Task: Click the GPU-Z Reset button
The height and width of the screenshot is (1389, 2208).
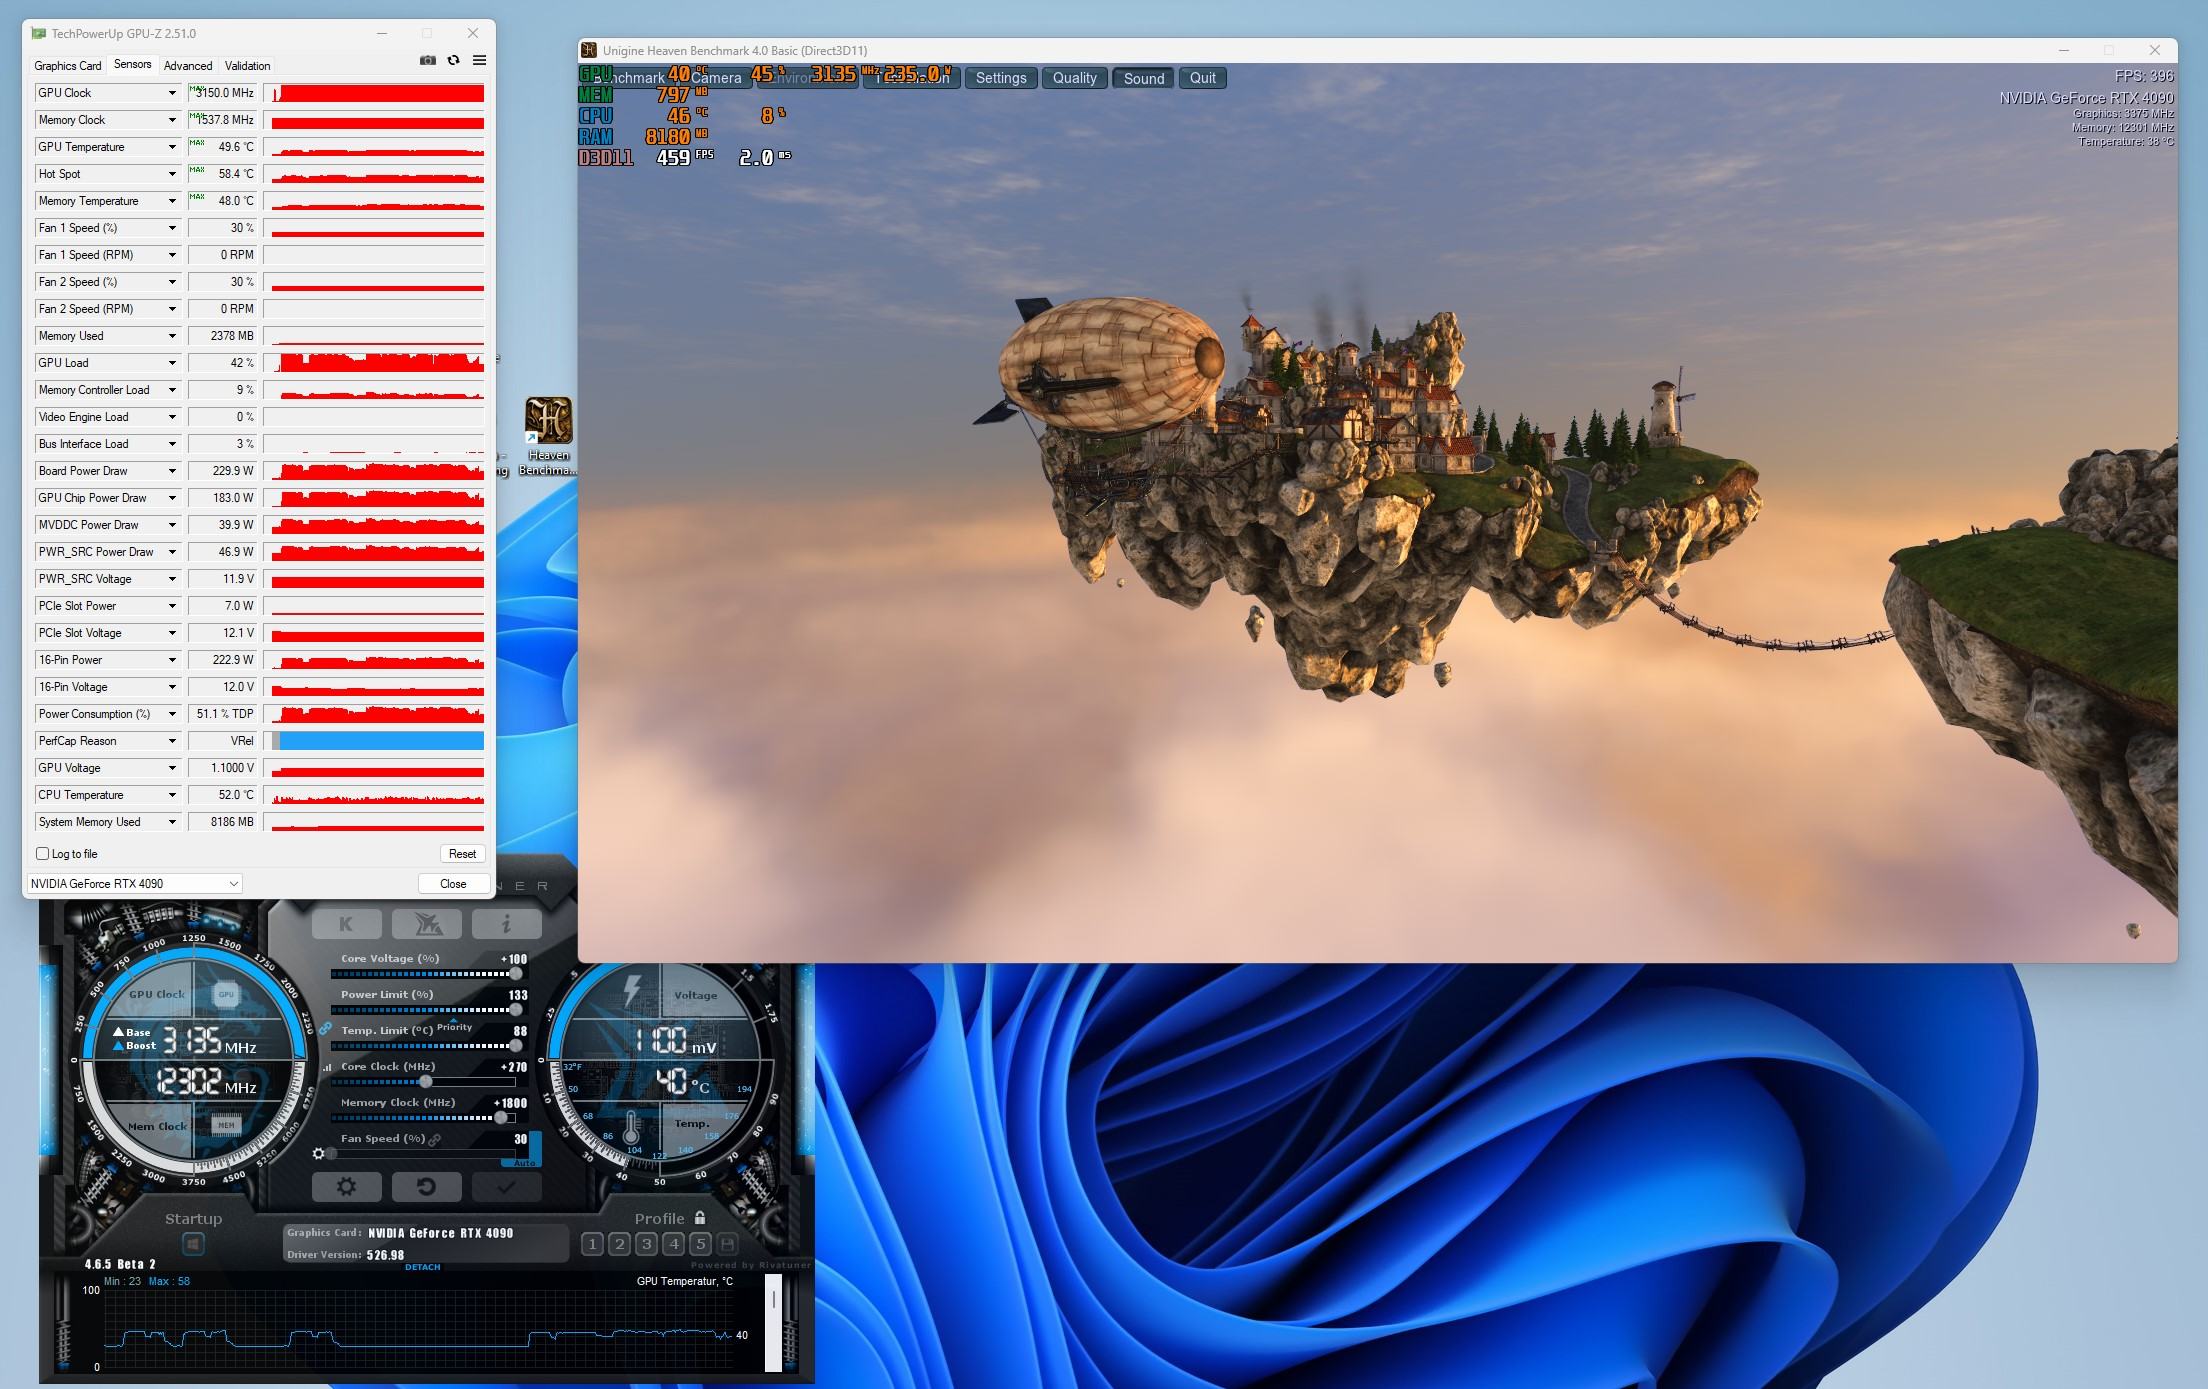Action: pos(462,854)
